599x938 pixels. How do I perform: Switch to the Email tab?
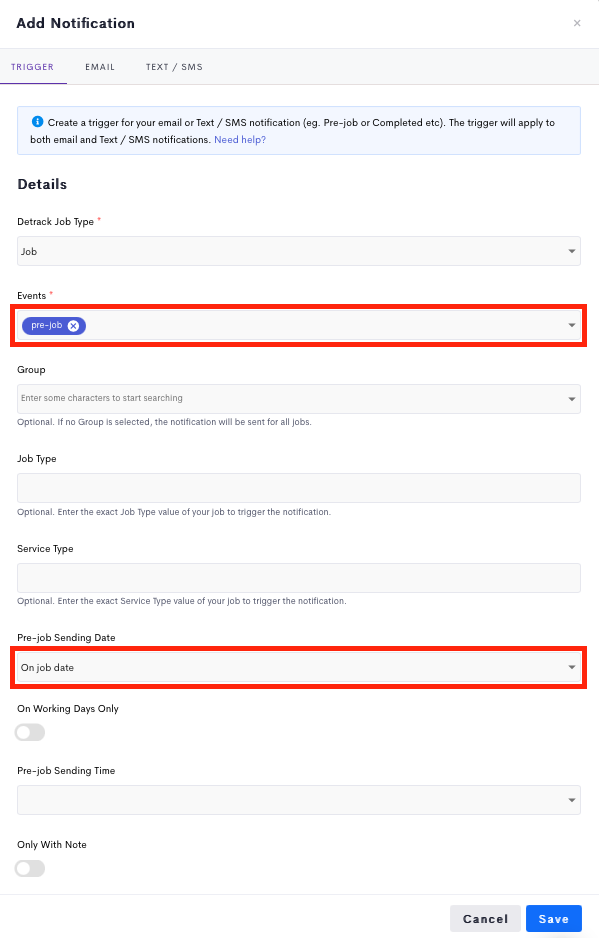(x=100, y=67)
